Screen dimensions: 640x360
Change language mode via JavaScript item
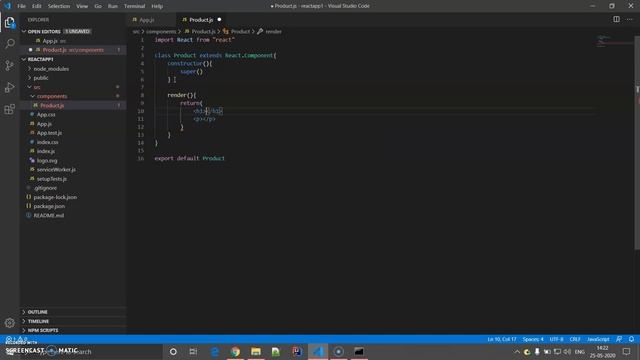tap(598, 339)
